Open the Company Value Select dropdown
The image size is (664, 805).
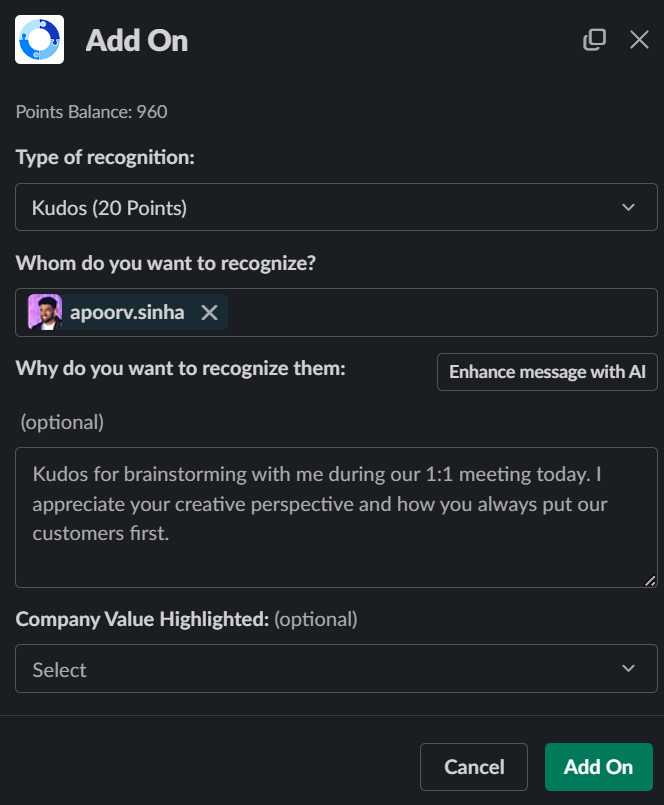(336, 668)
